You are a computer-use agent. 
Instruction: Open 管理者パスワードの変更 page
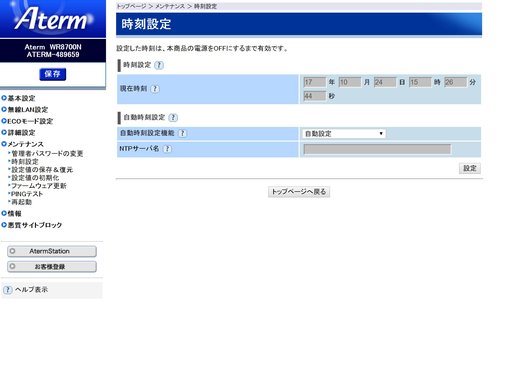(47, 153)
